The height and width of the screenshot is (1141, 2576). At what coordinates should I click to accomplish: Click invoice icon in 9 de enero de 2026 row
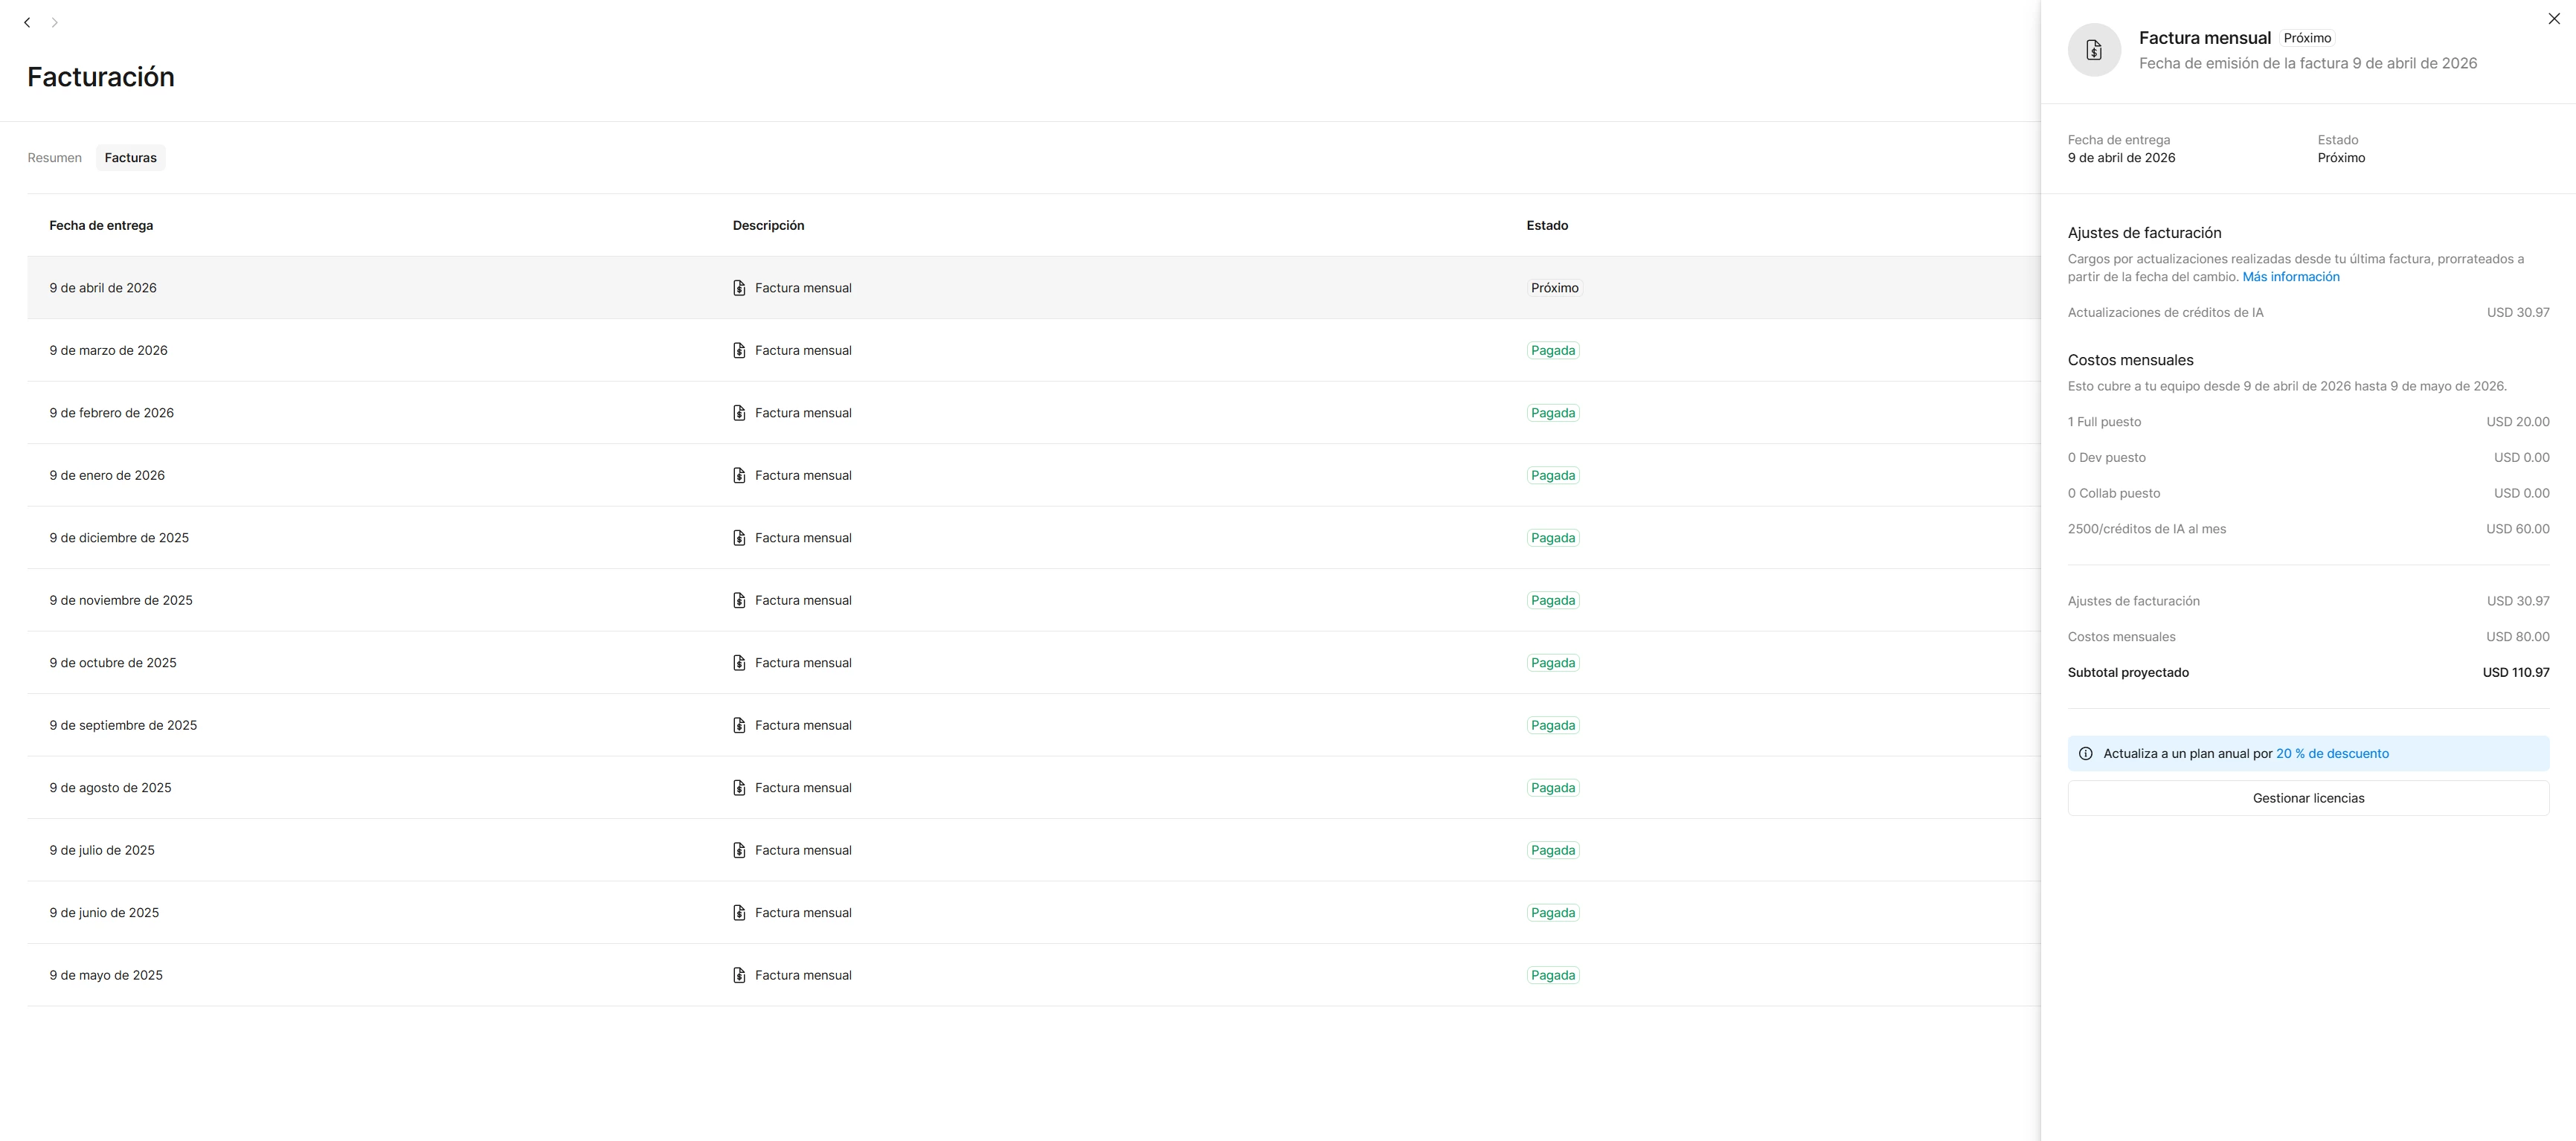point(739,475)
